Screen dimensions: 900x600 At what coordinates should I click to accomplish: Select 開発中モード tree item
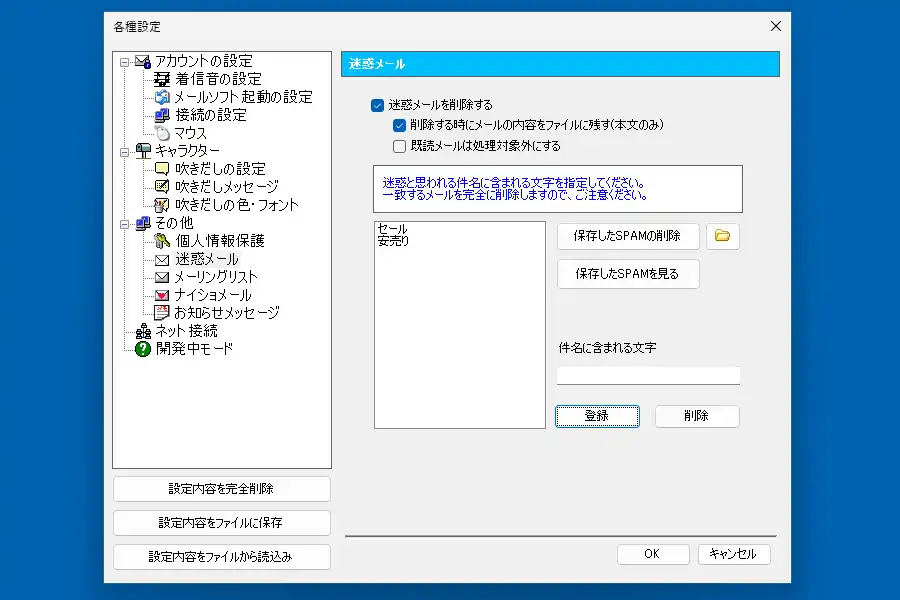pos(195,349)
